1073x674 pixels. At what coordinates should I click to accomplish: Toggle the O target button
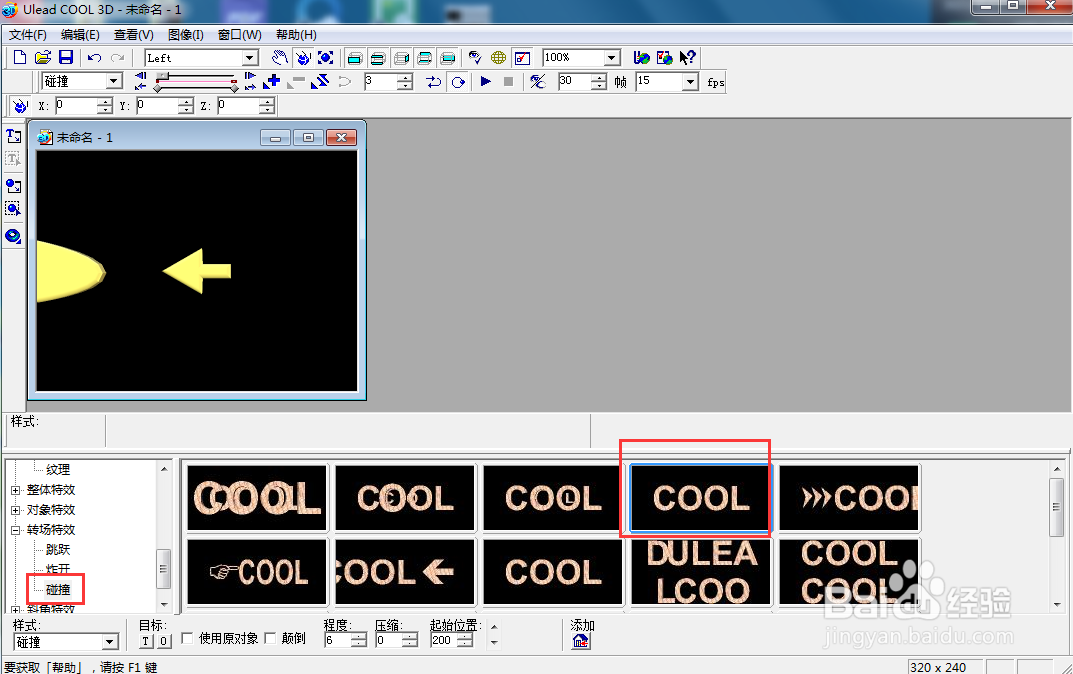tap(164, 641)
